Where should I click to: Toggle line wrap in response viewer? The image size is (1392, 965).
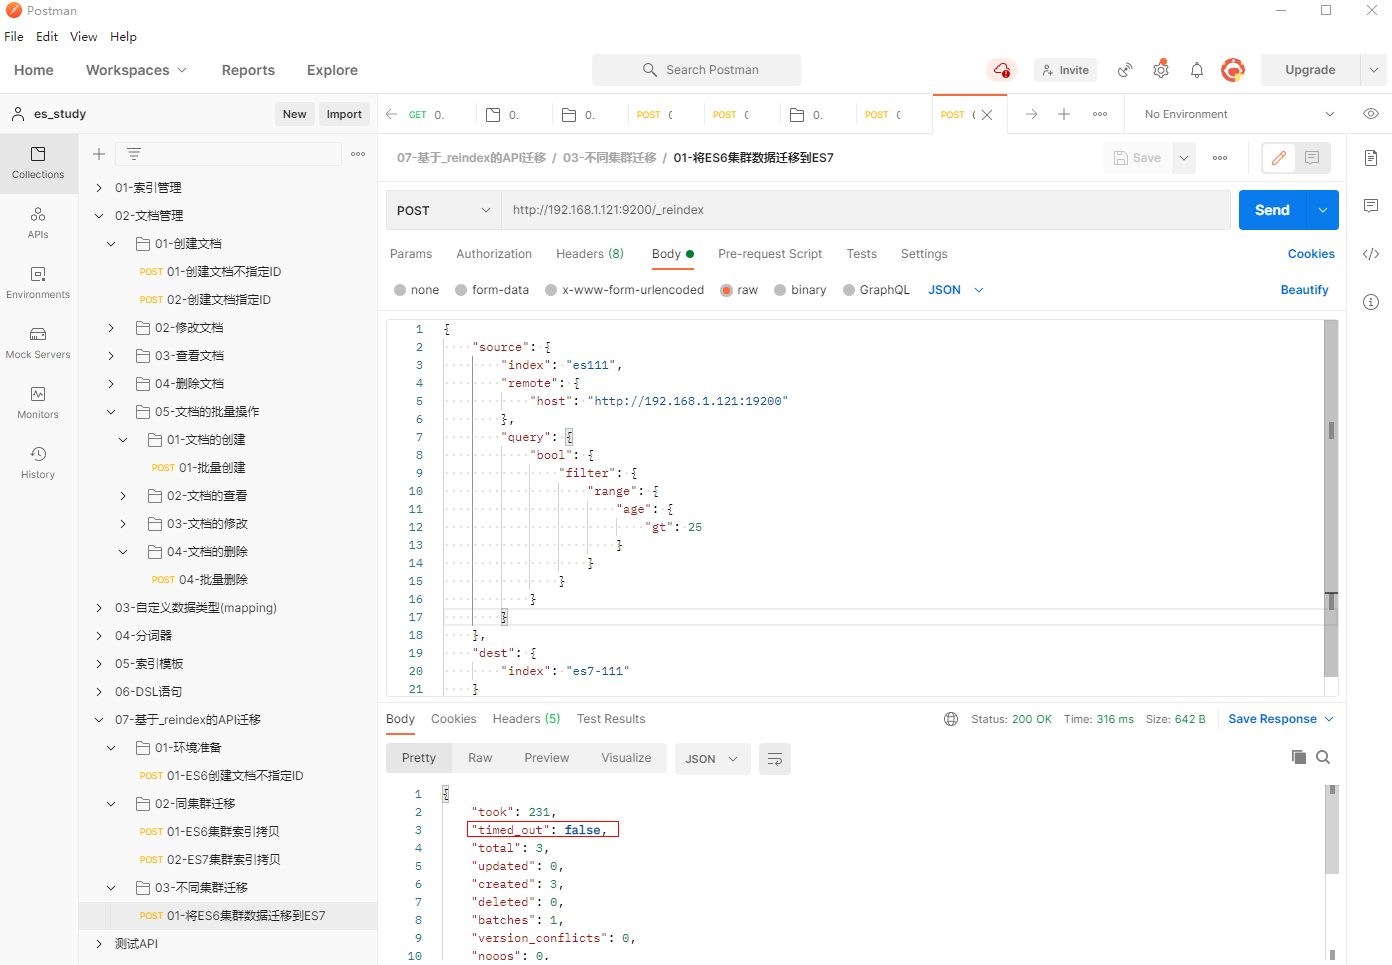[775, 759]
